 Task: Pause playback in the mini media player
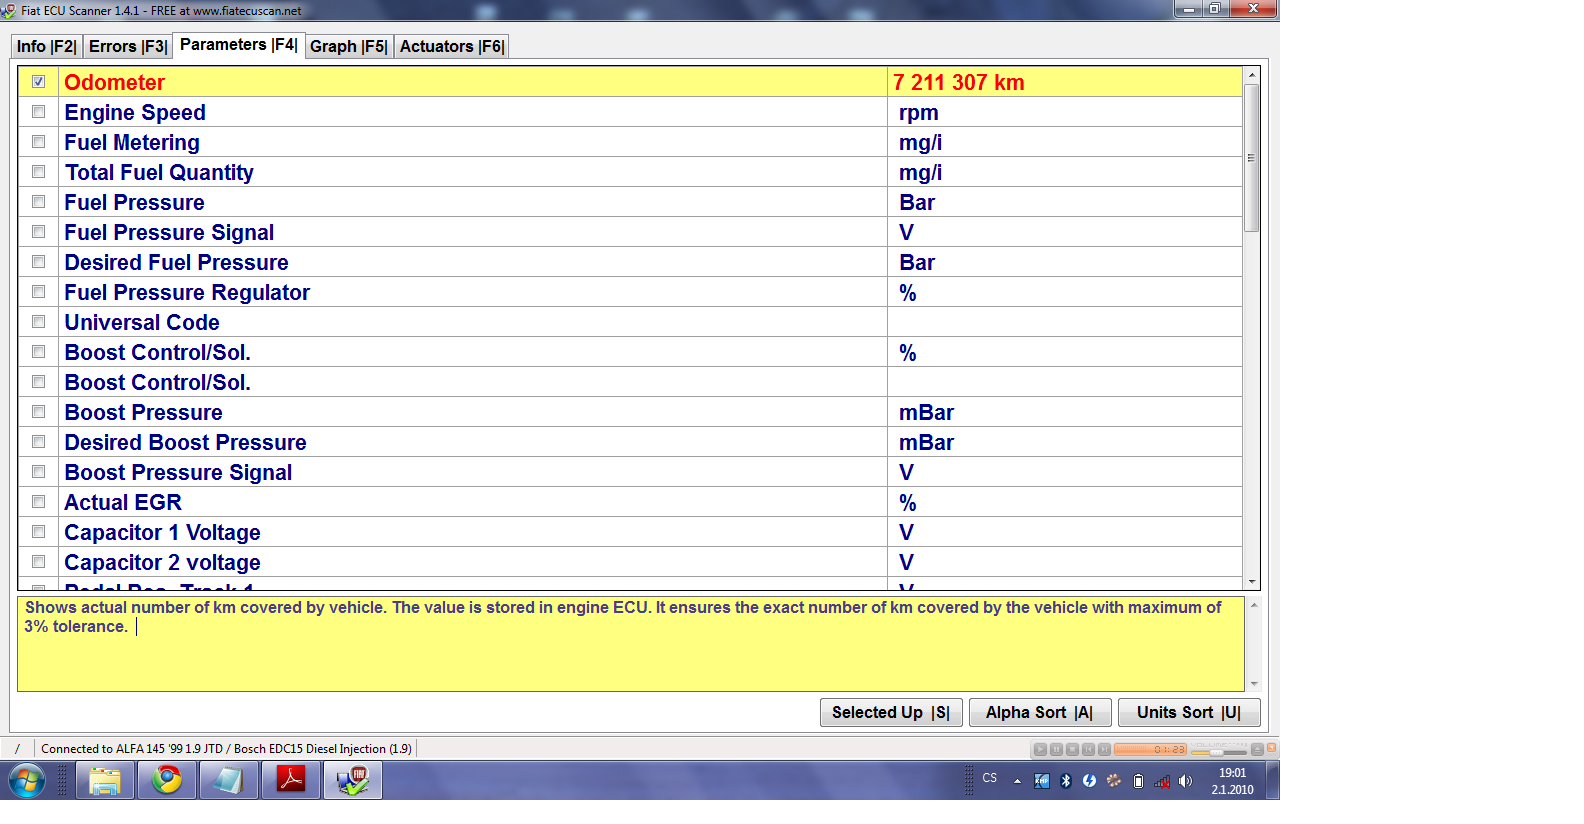1056,749
